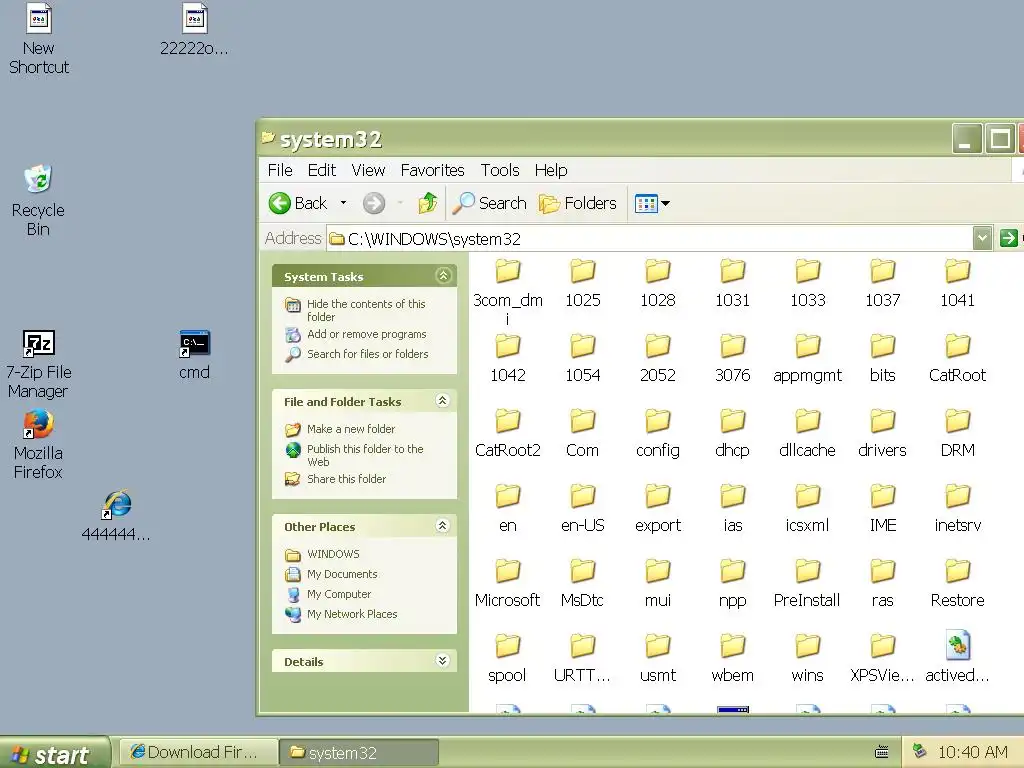Collapse the System Tasks panel
The image size is (1024, 768).
443,276
